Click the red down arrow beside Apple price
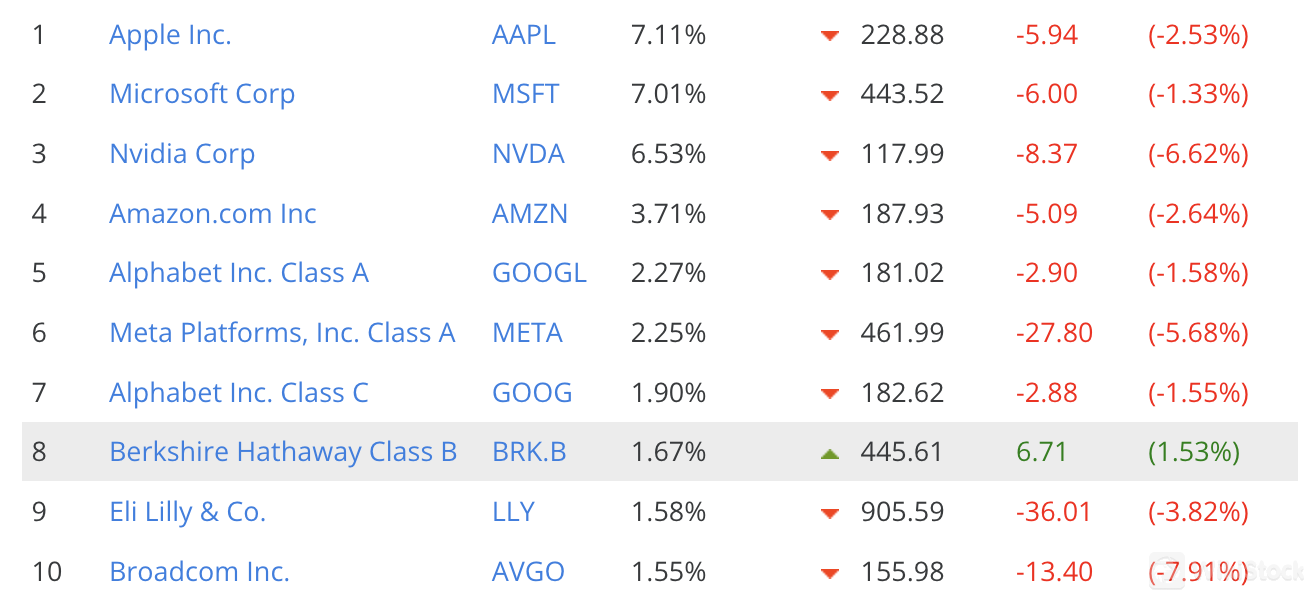The height and width of the screenshot is (606, 1314). (x=829, y=36)
